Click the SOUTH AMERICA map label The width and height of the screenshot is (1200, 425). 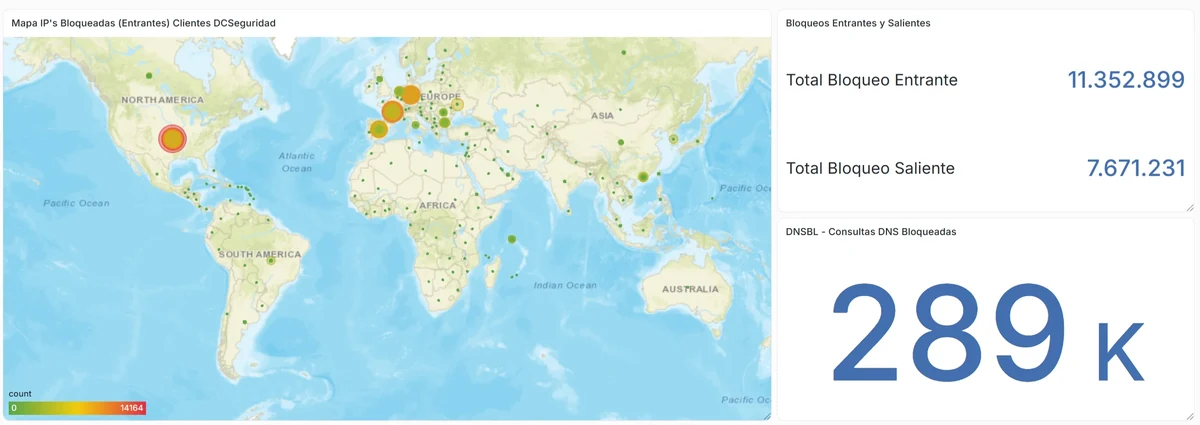pos(260,255)
